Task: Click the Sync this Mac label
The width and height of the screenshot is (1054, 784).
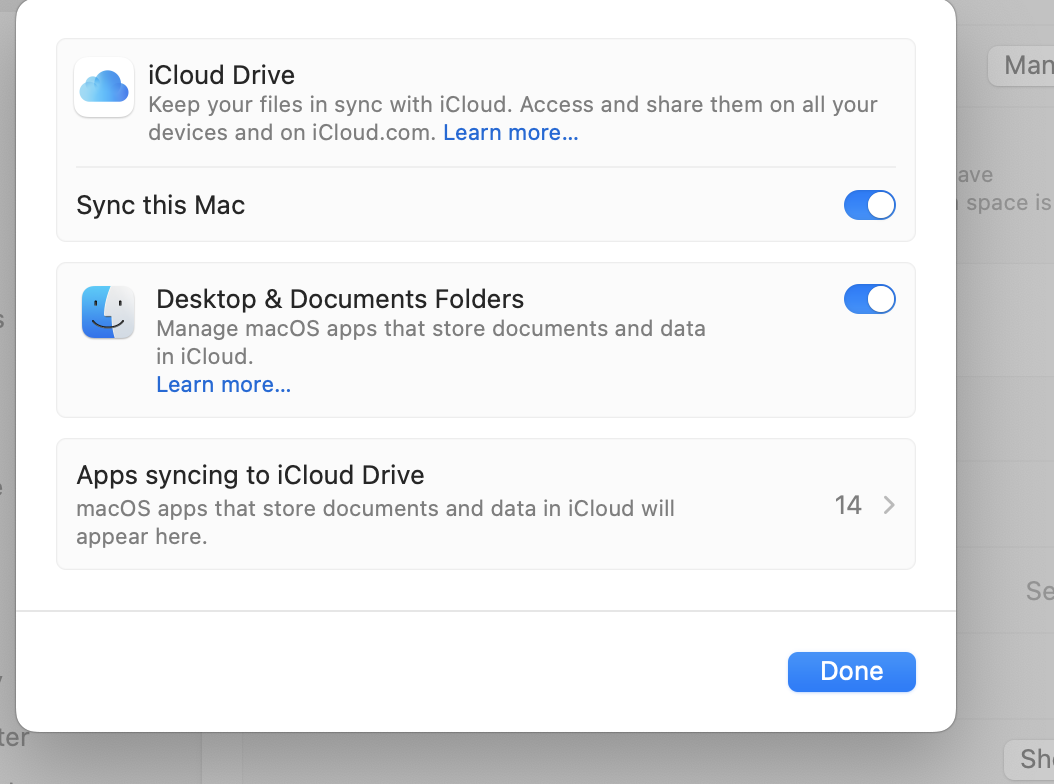Action: point(160,204)
